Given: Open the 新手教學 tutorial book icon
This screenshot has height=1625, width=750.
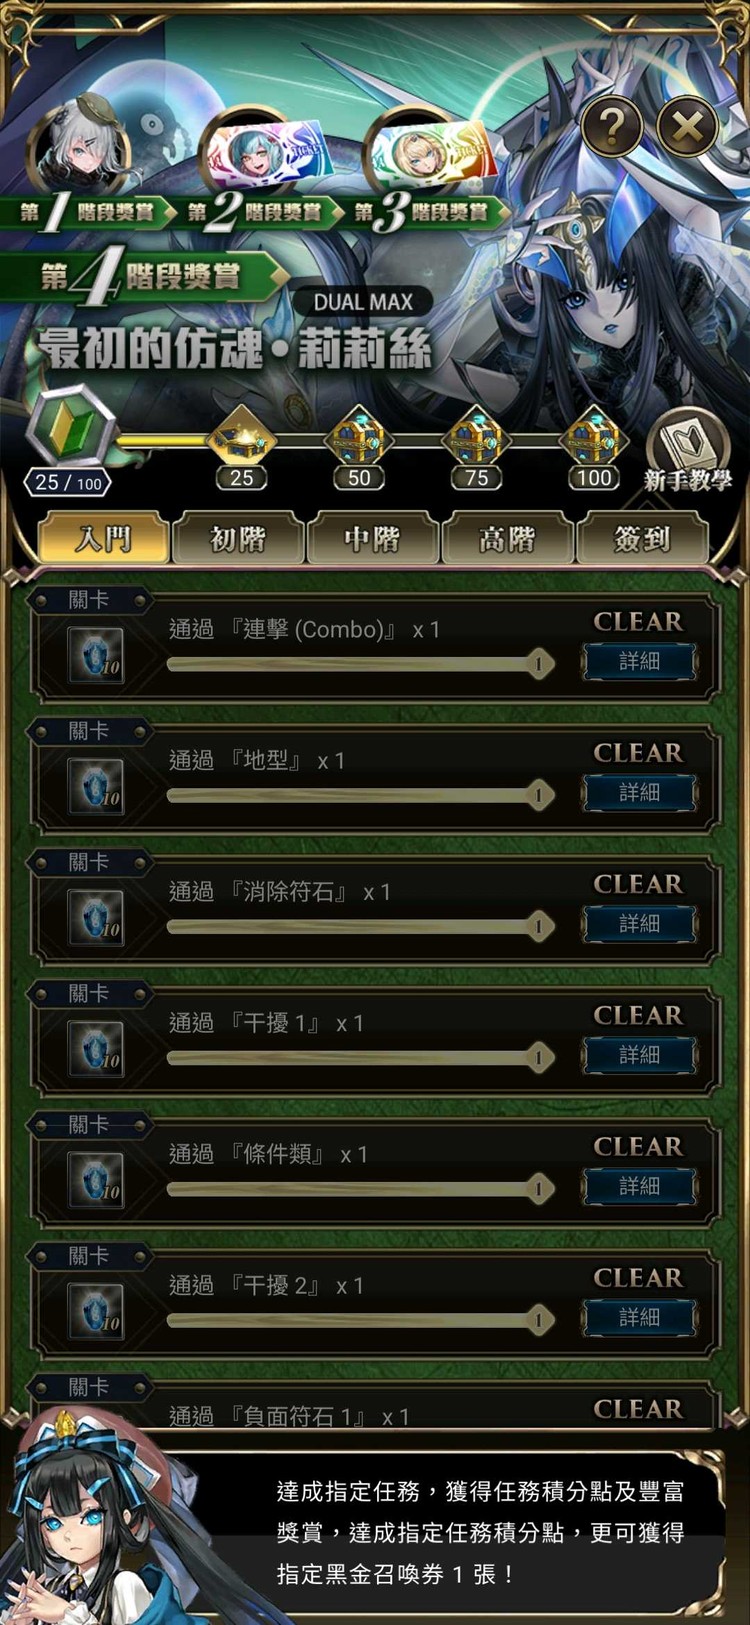Looking at the screenshot, I should click(x=688, y=450).
